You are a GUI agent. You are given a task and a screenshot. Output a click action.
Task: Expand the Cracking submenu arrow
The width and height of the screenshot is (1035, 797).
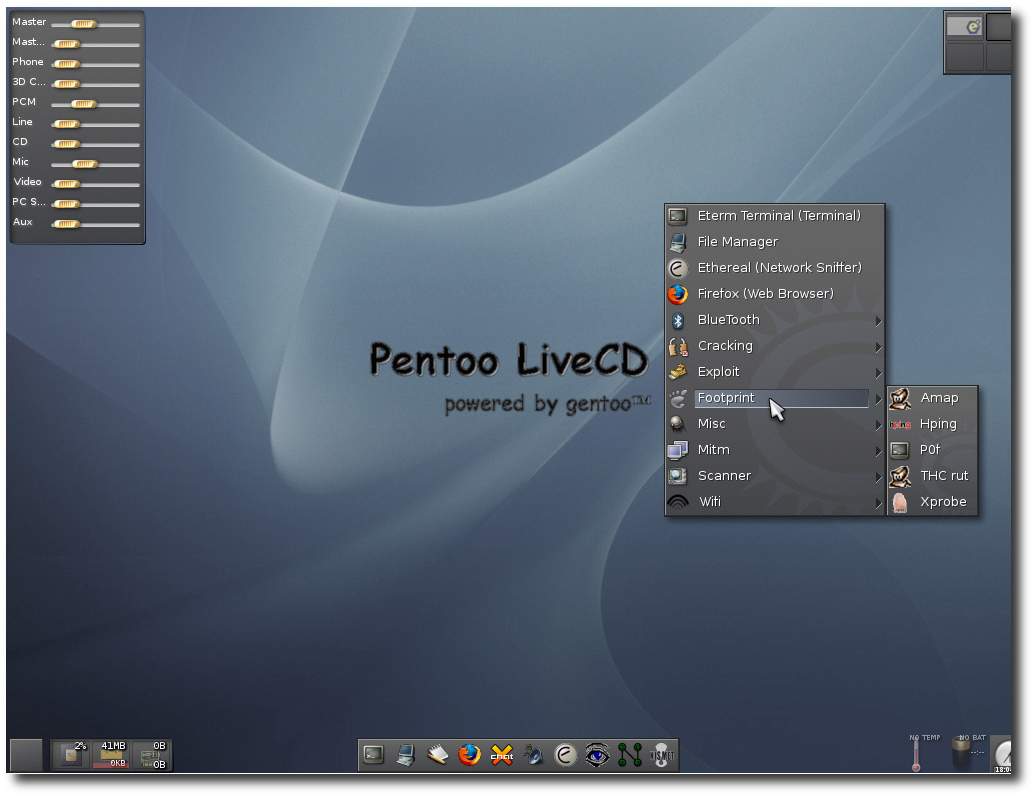[878, 347]
